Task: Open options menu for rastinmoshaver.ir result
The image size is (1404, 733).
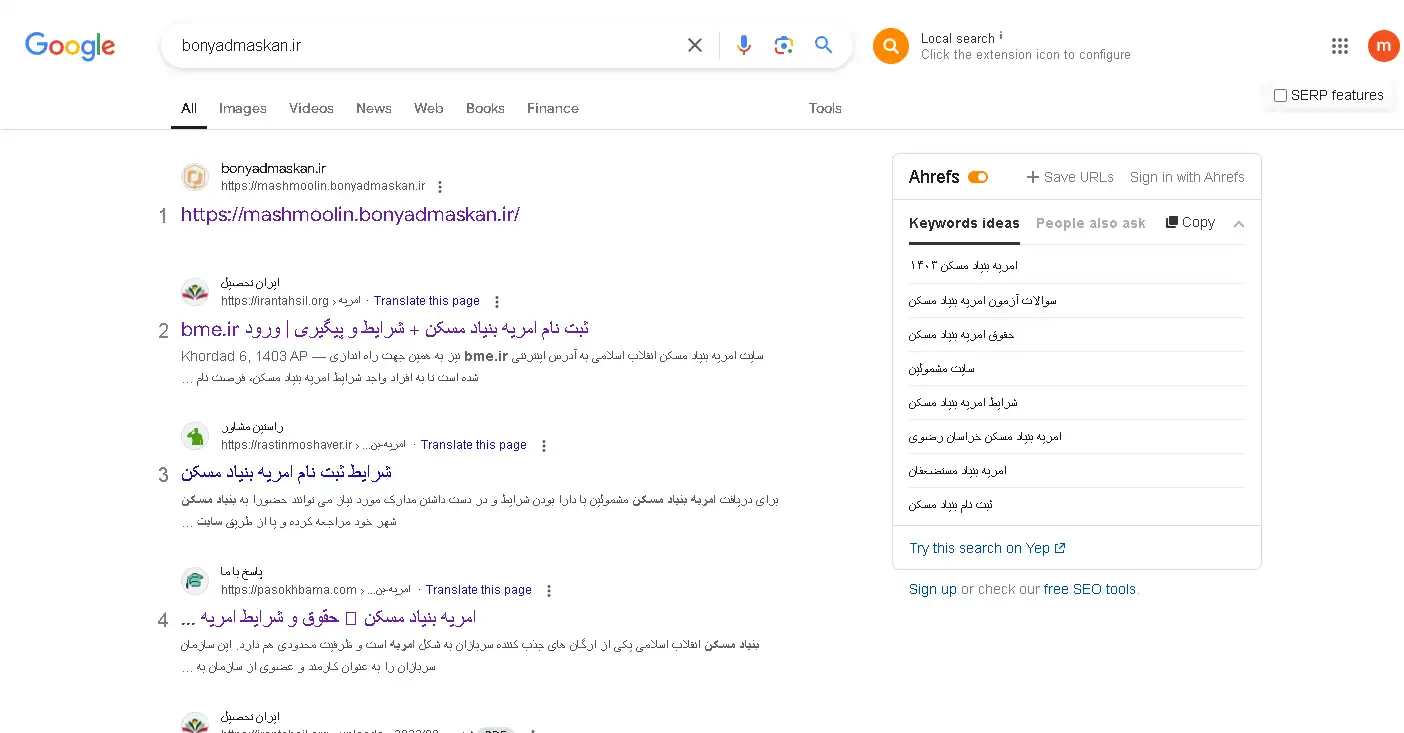Action: pyautogui.click(x=544, y=446)
